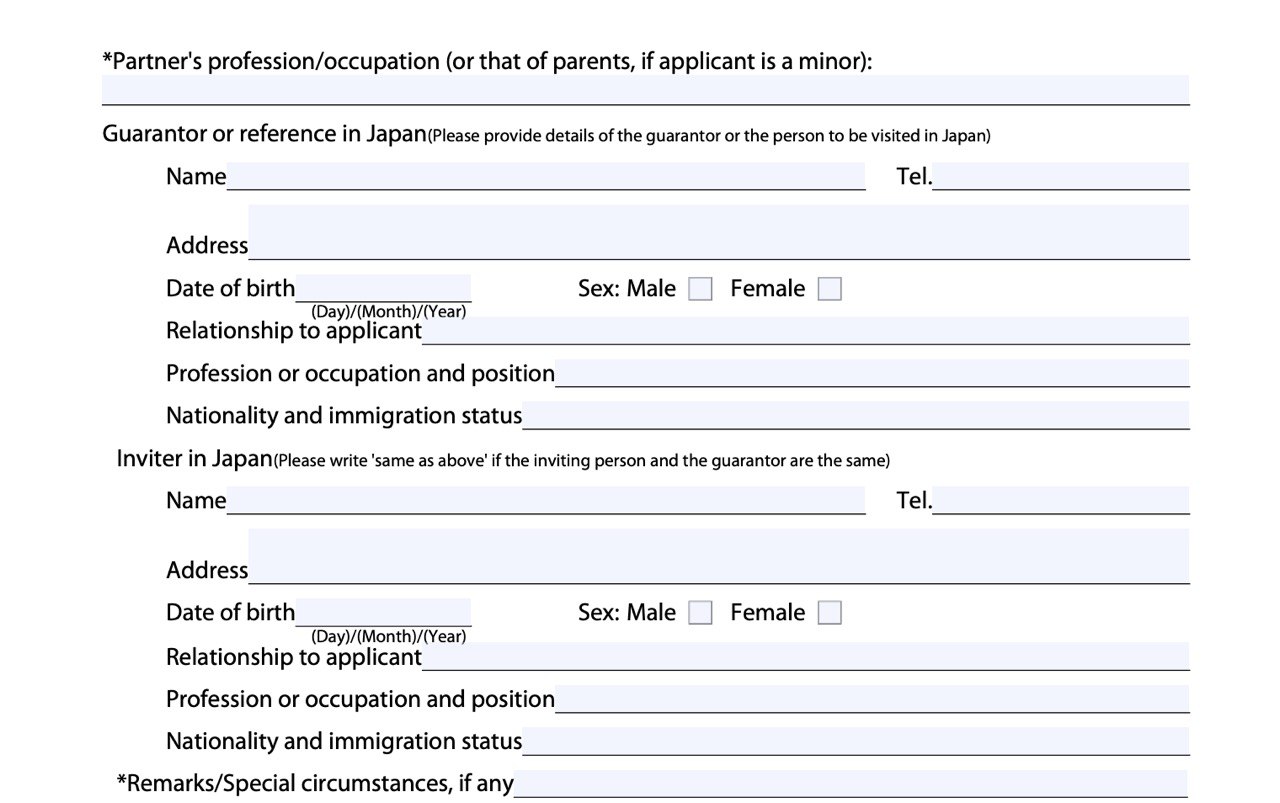Click the inviter Date of birth field
This screenshot has width=1280, height=803.
pyautogui.click(x=383, y=612)
